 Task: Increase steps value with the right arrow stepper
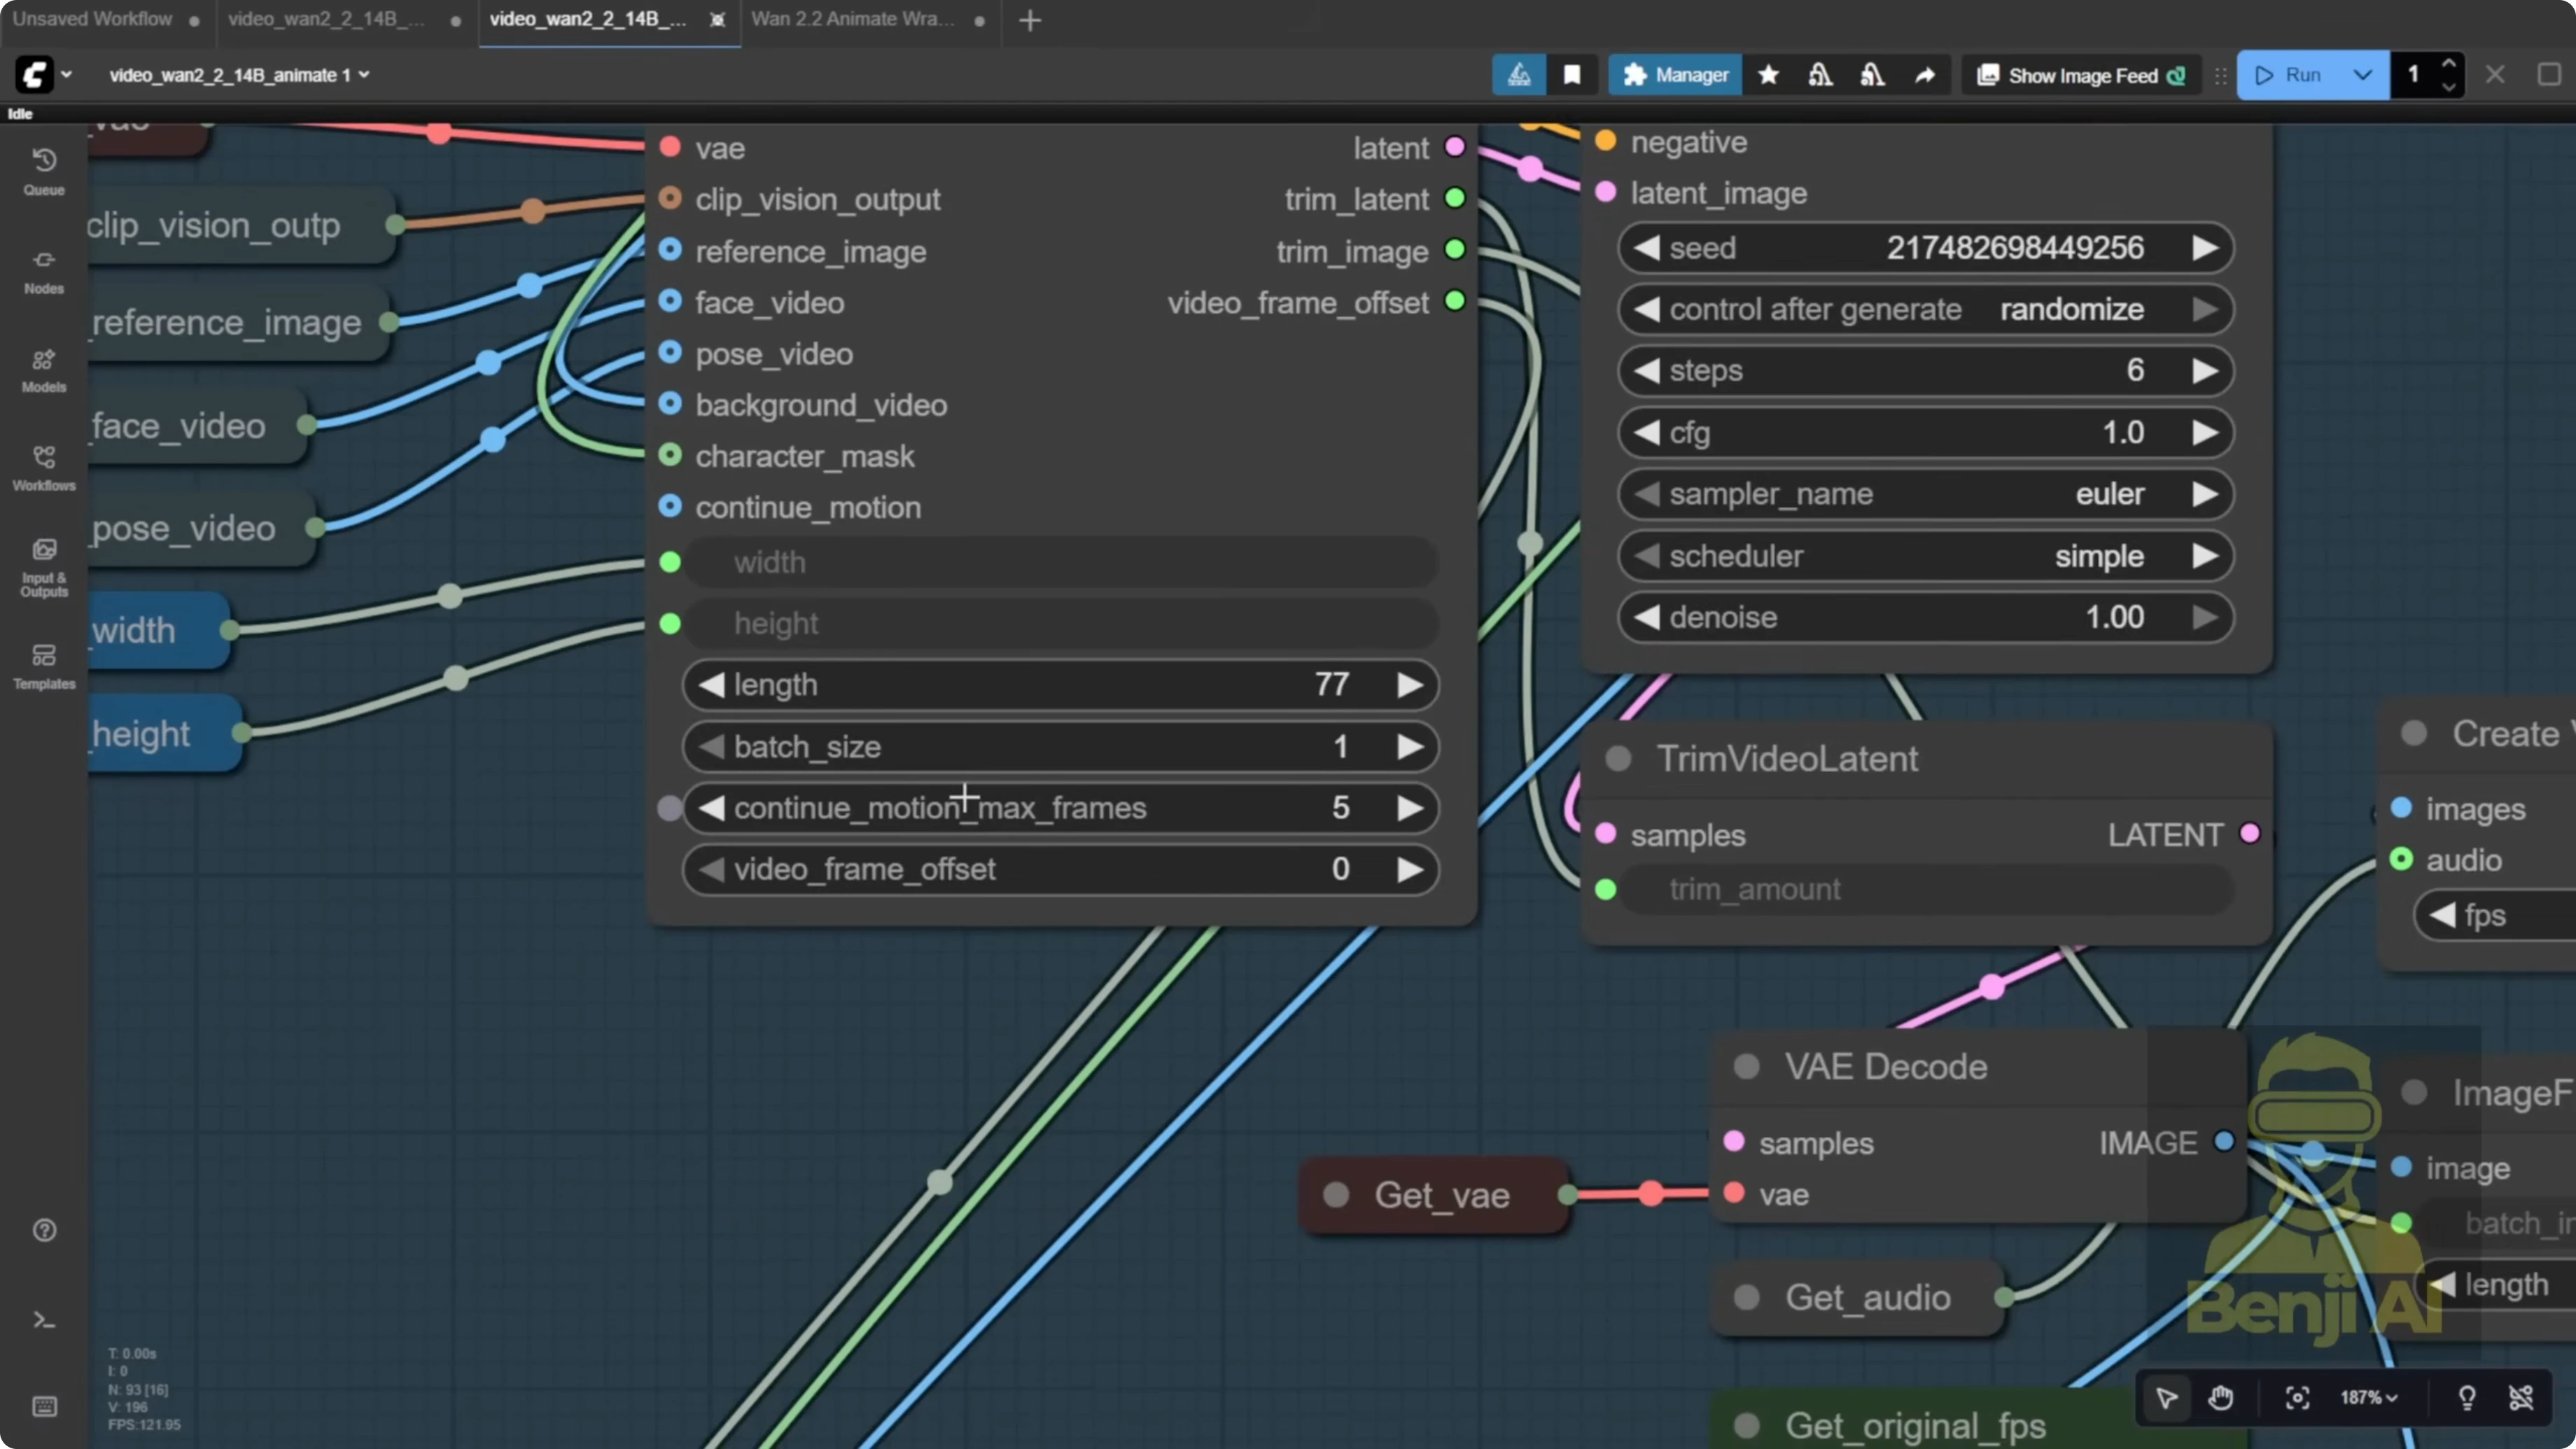coord(2207,370)
